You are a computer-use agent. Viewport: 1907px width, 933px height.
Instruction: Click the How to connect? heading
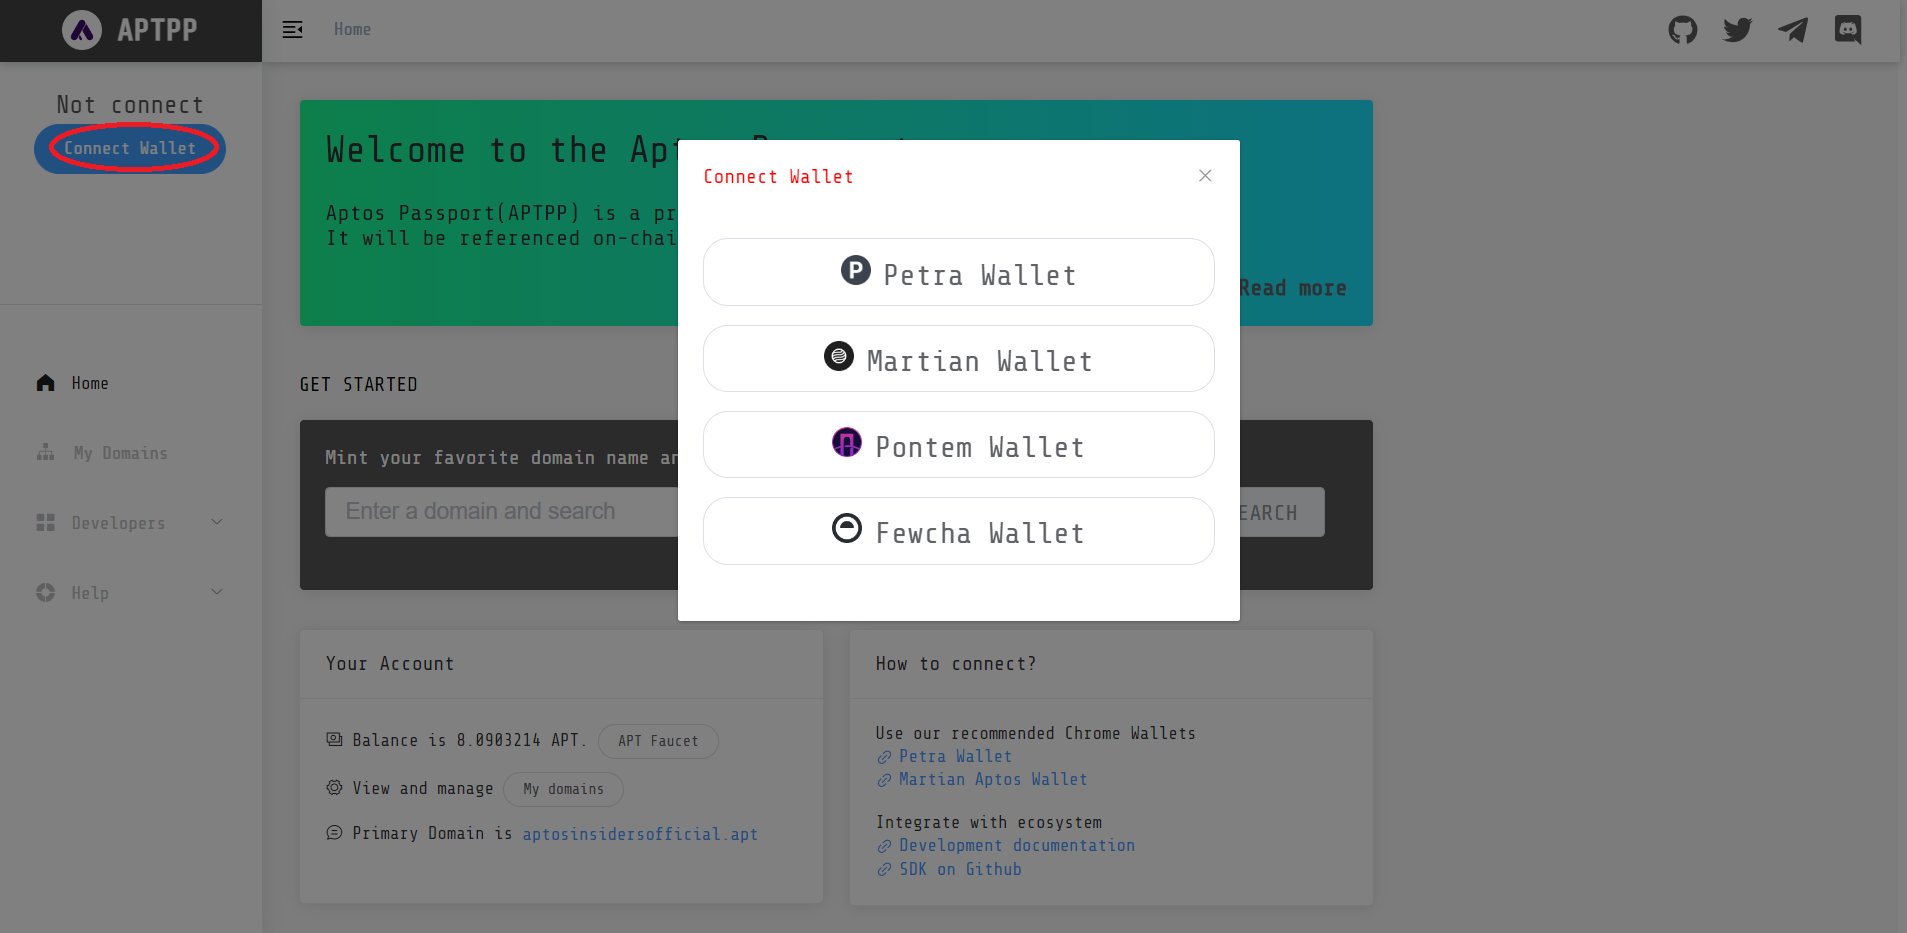coord(956,664)
